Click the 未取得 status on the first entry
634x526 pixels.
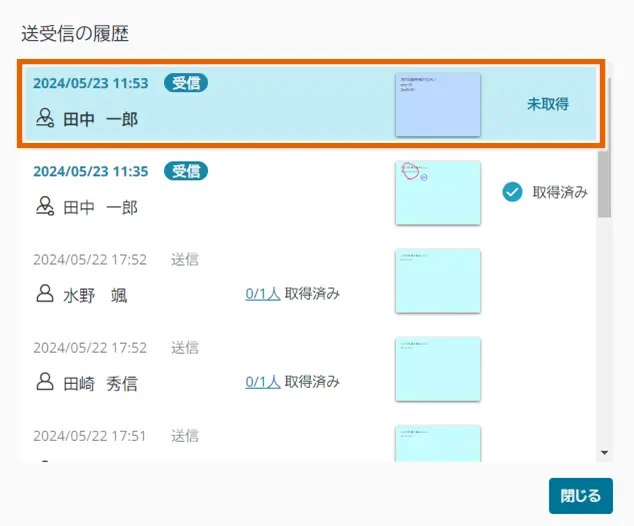click(x=548, y=104)
